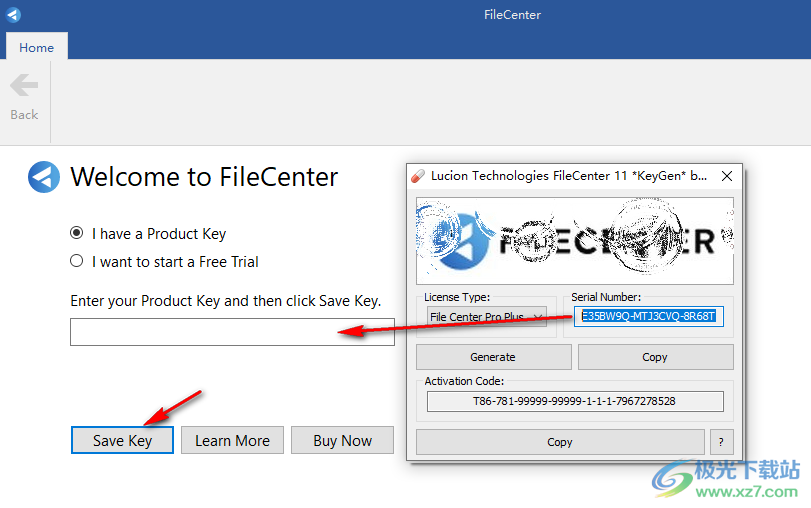Click the Product Key input field
Screen dimensions: 811x508
pos(232,332)
